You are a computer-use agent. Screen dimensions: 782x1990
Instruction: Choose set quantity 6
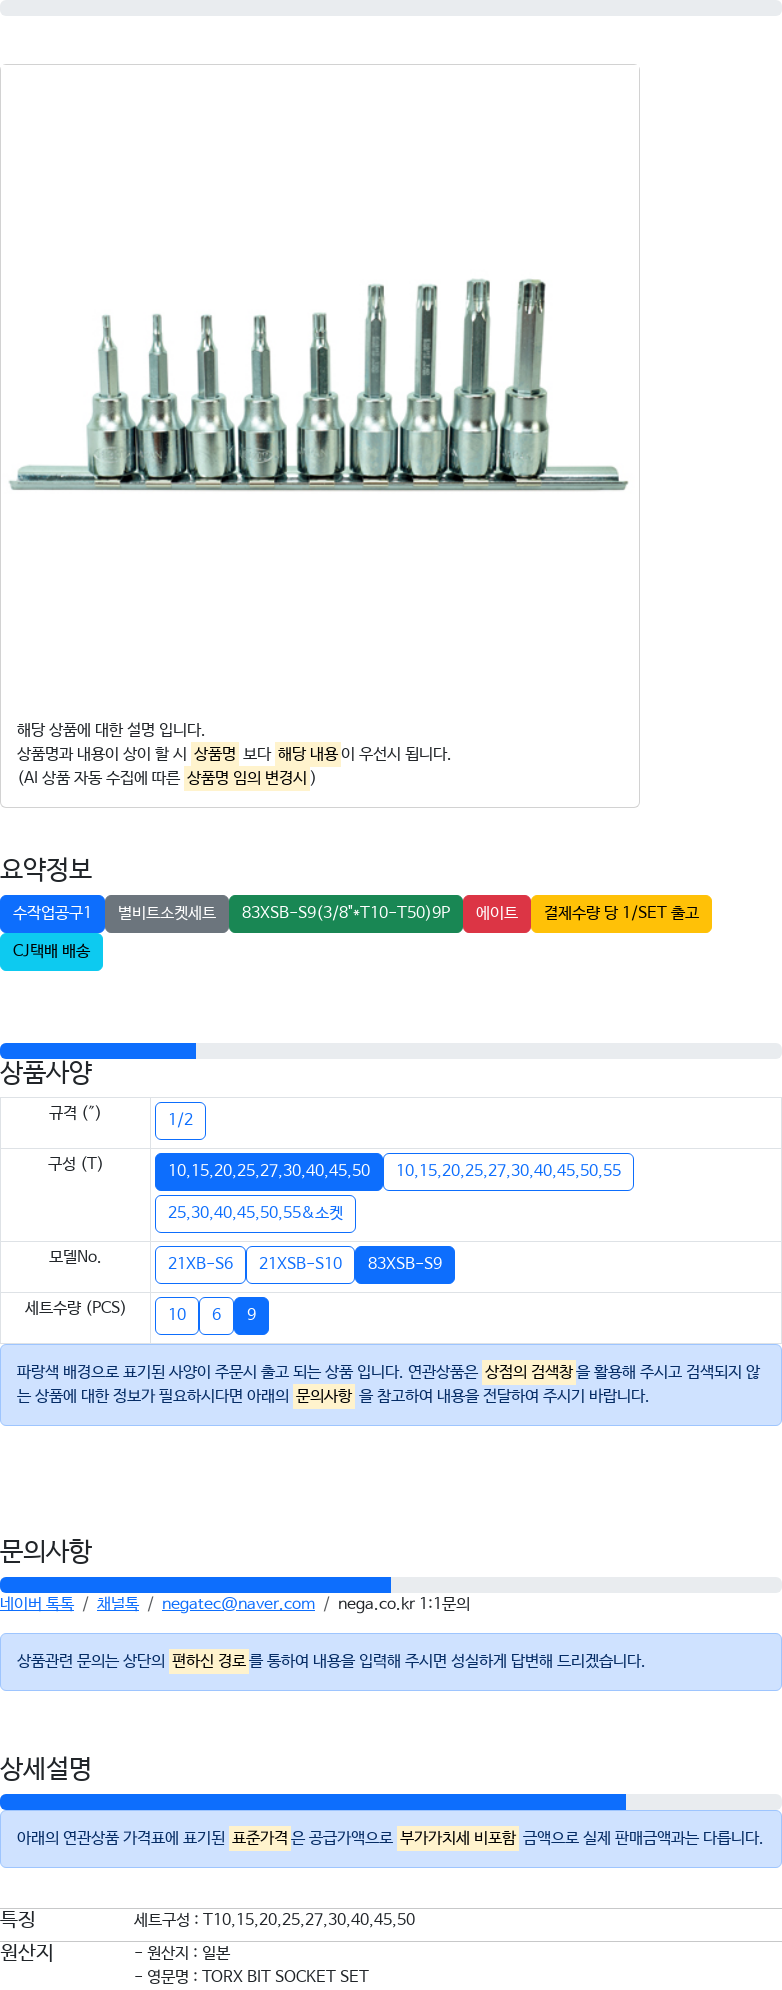tap(216, 1315)
